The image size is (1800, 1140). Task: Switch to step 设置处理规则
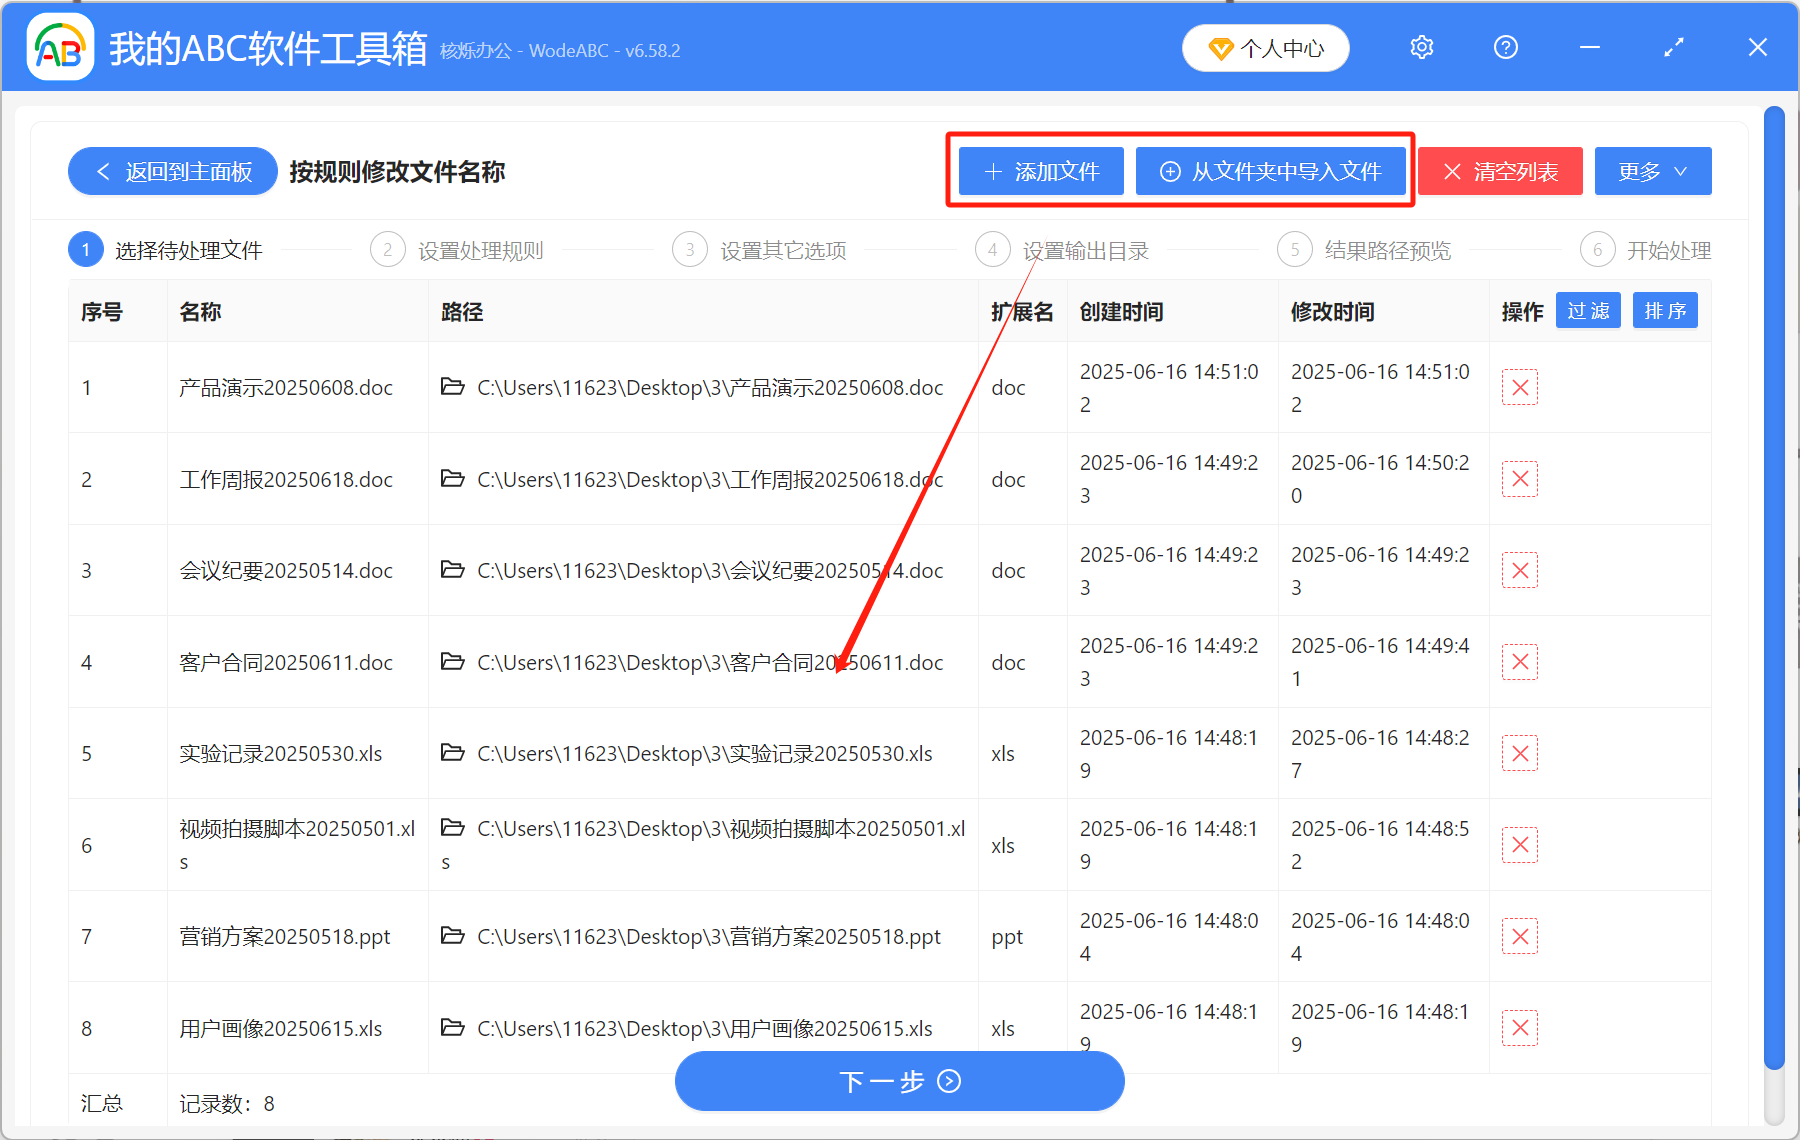(478, 250)
